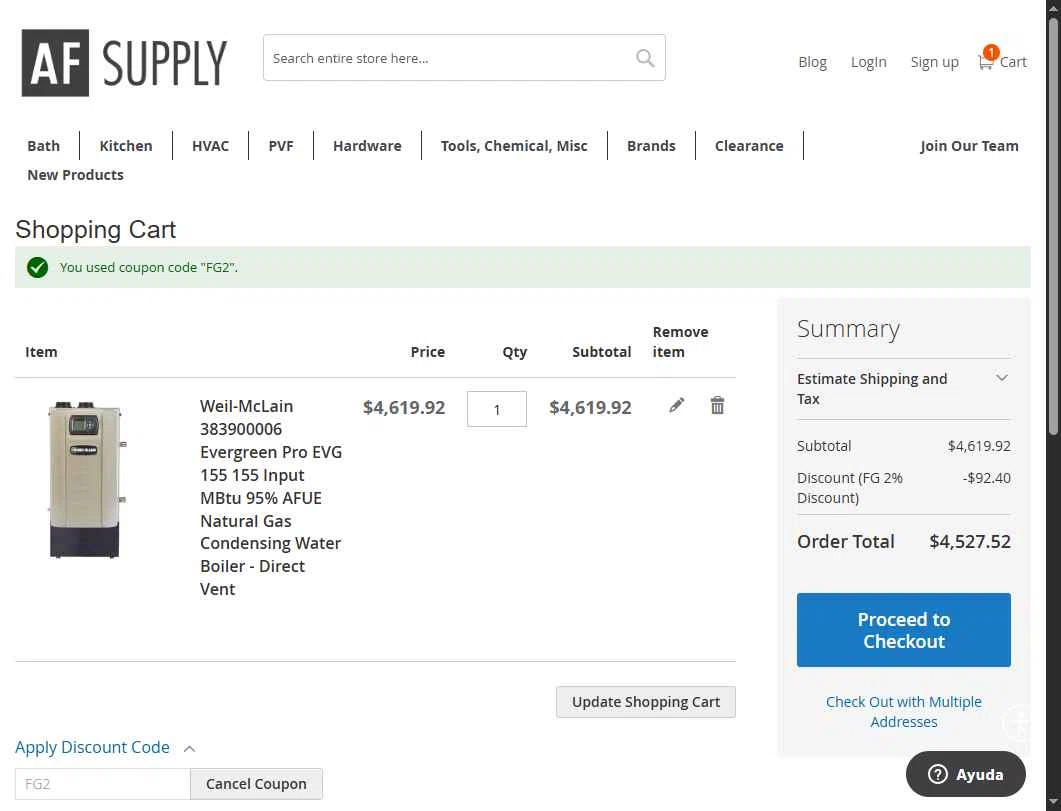Go to Join Our Team page
Viewport: 1061px width, 811px height.
(x=969, y=146)
